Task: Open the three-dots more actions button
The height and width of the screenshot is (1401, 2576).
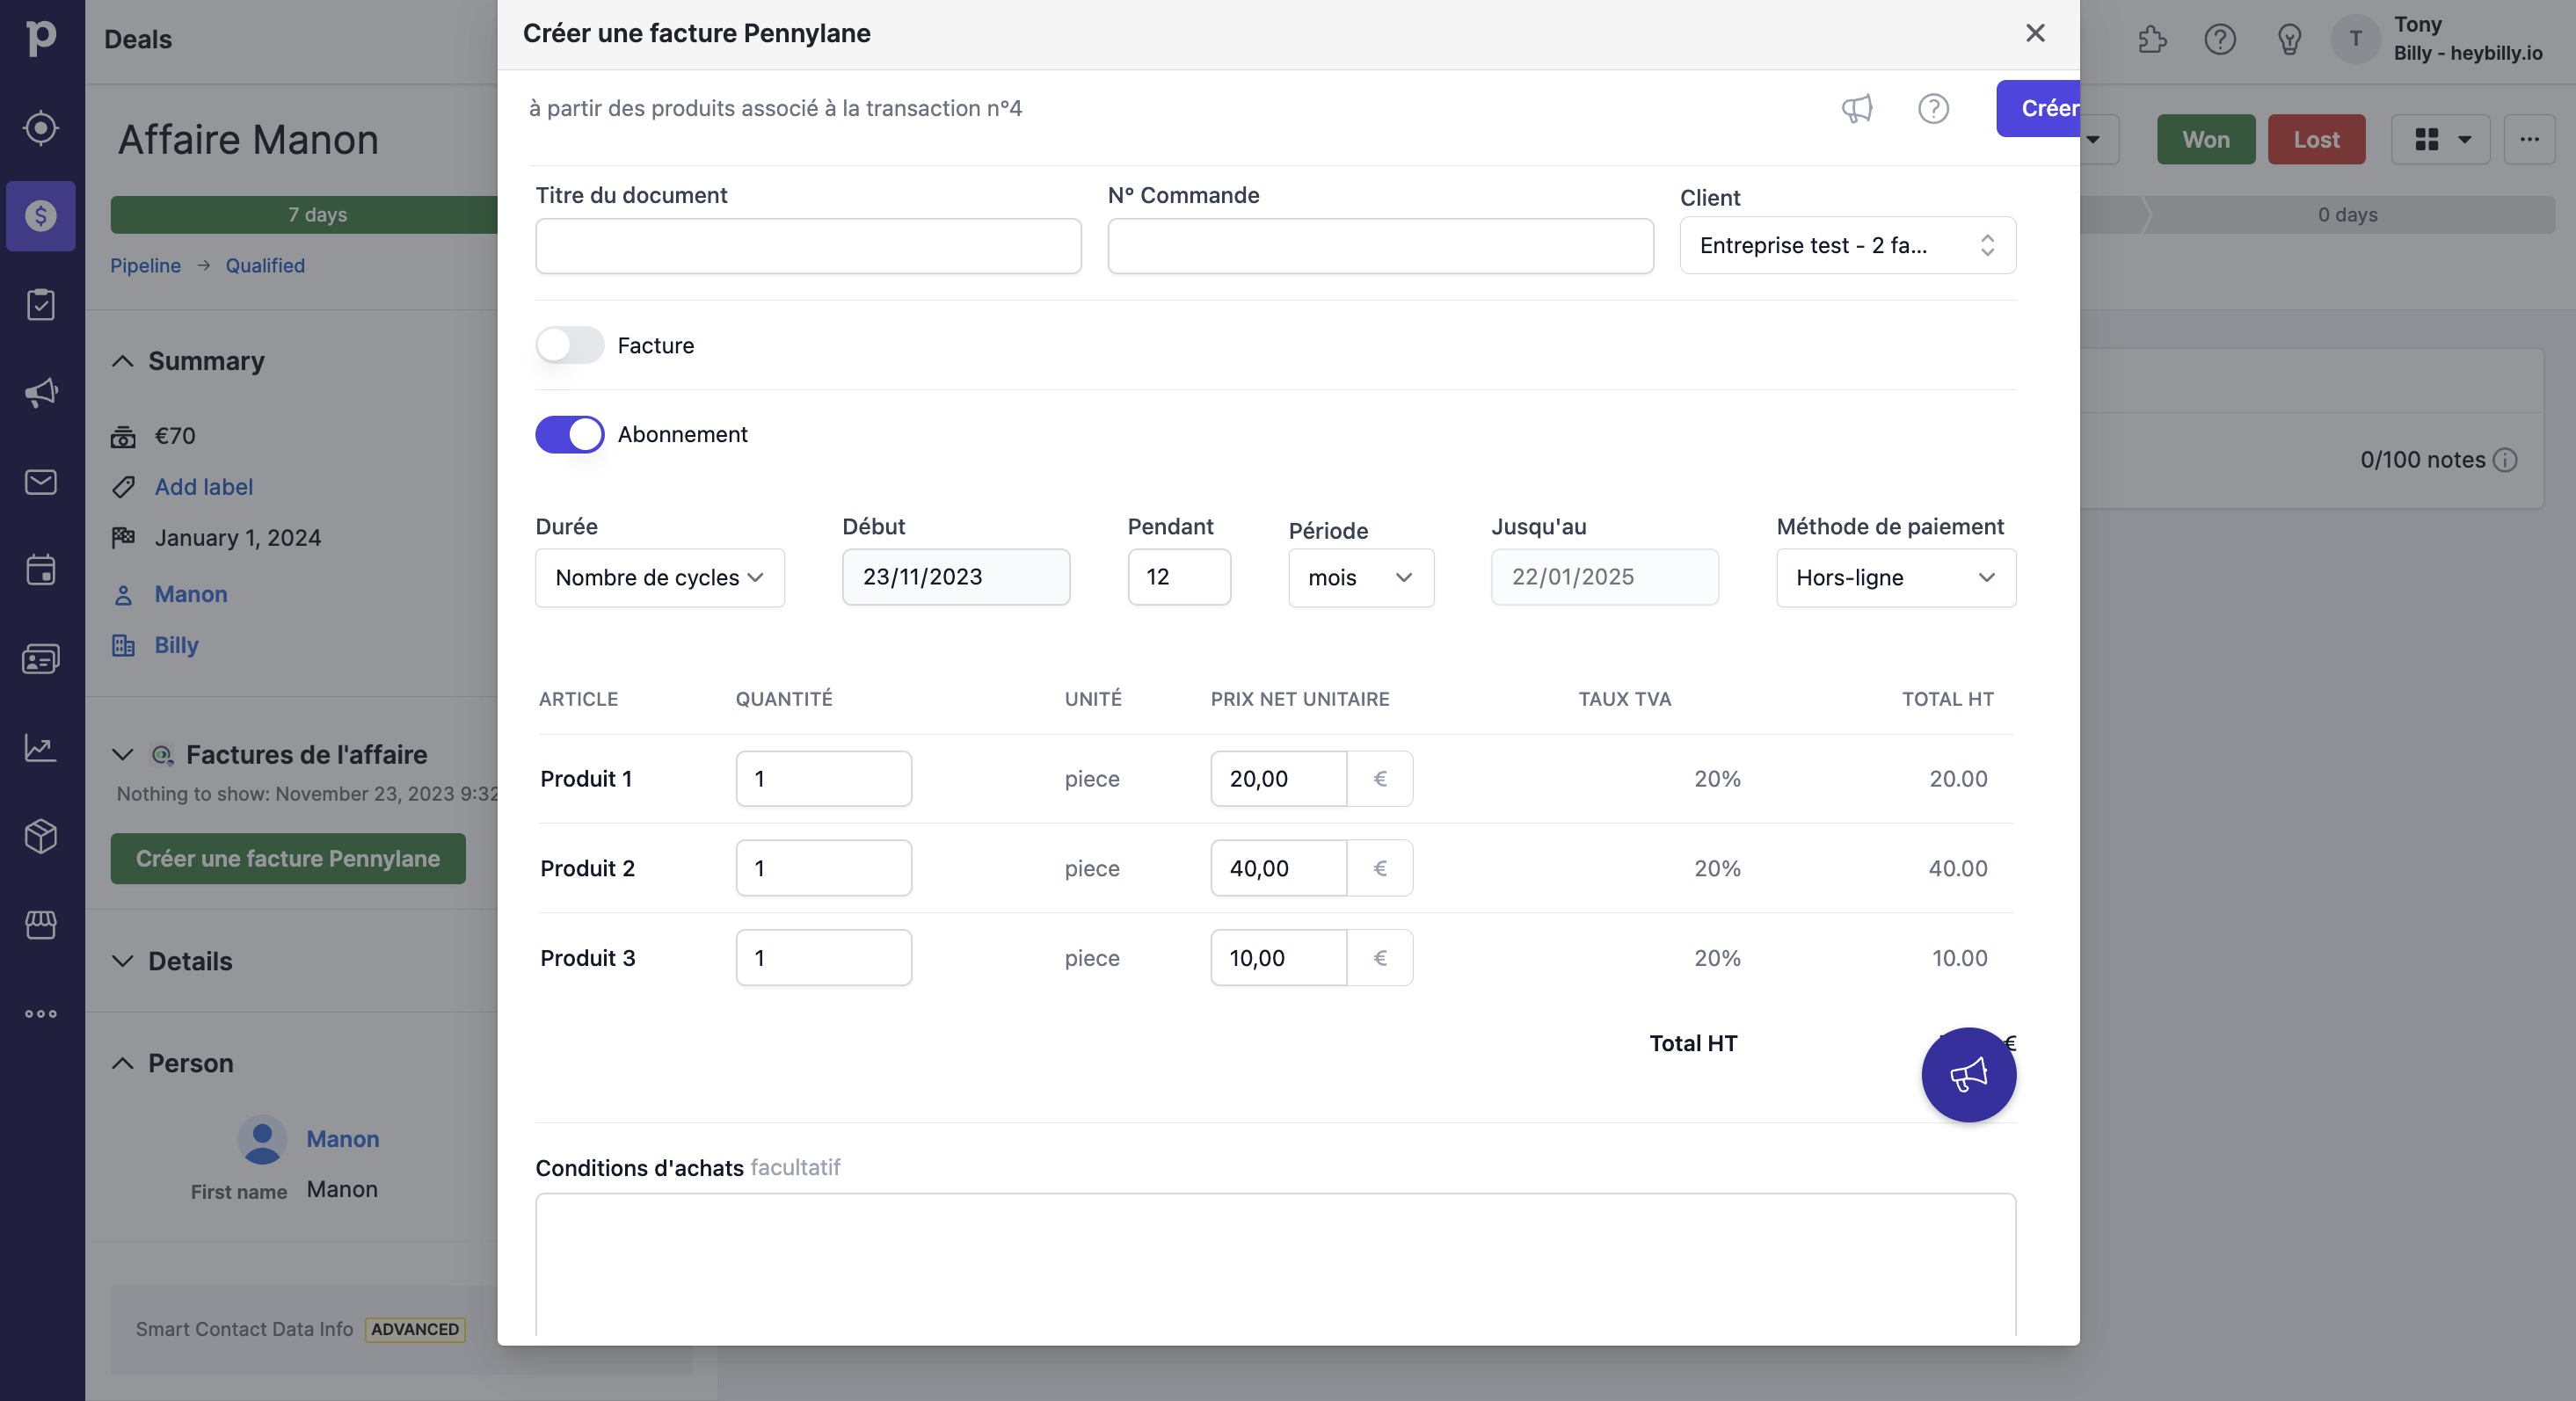Action: coord(2529,139)
